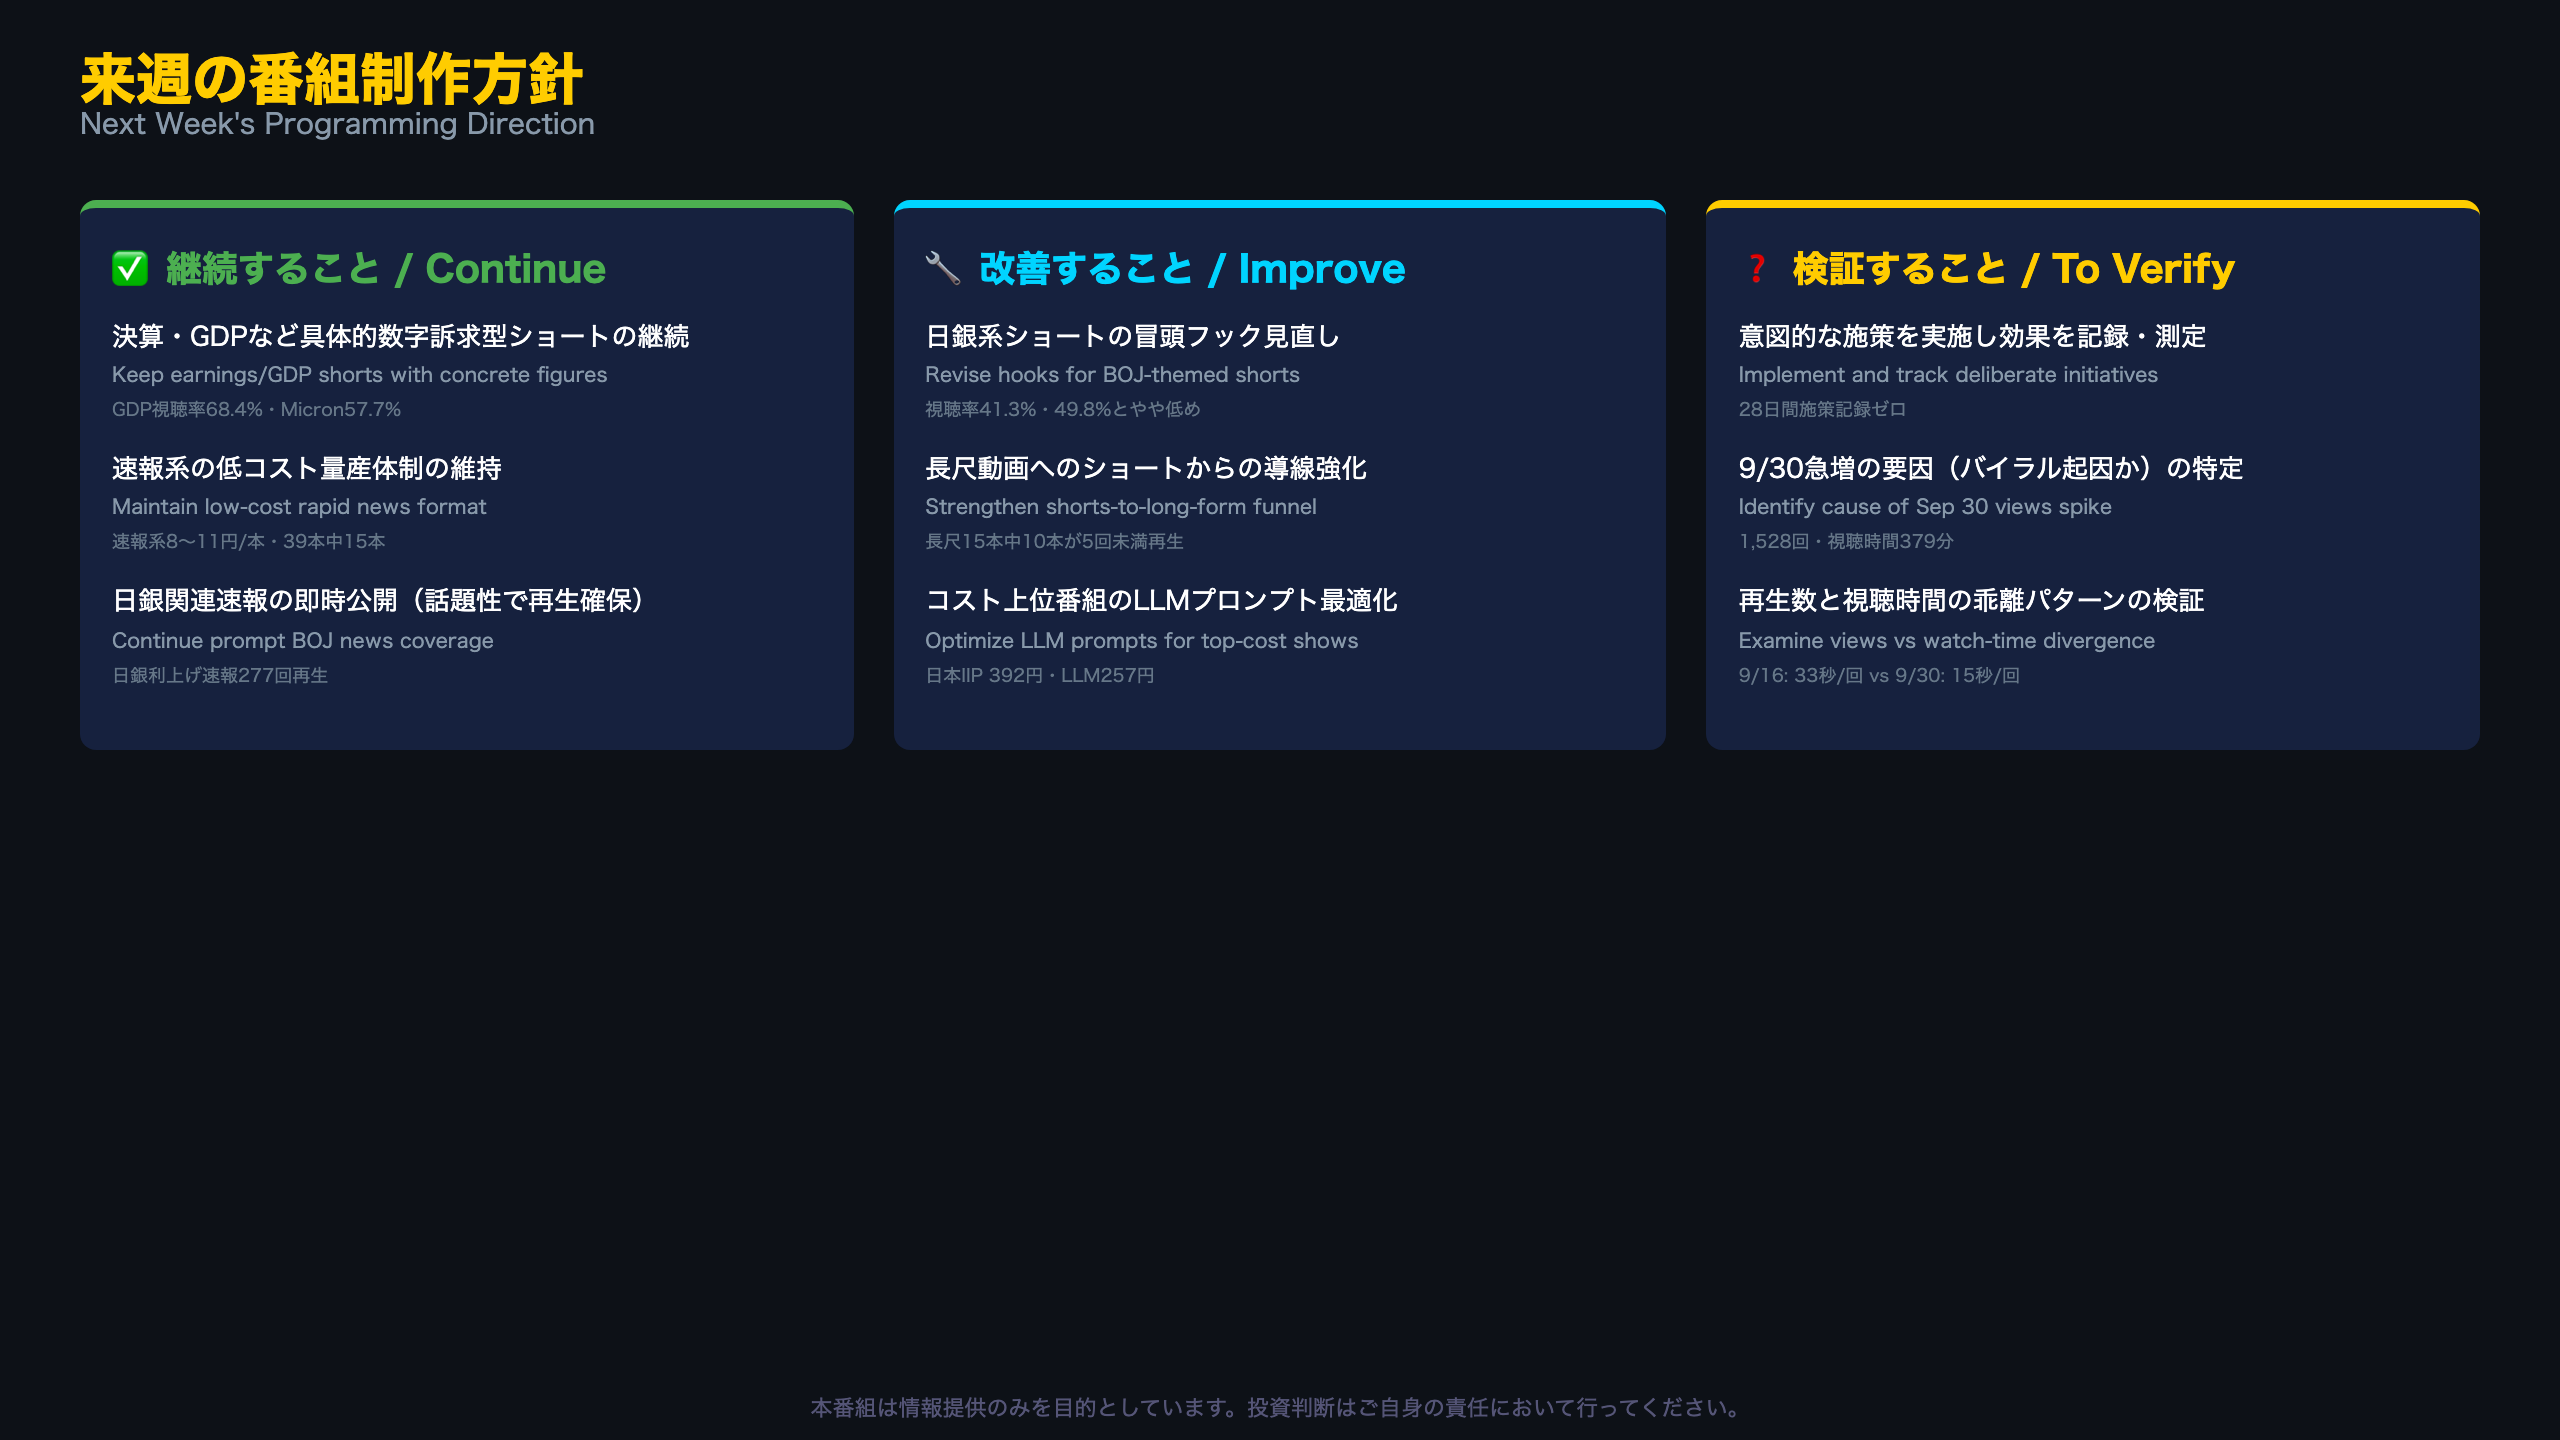Select 9/30急増の要因 item
Viewport: 2560px width, 1440px height.
pos(1990,468)
